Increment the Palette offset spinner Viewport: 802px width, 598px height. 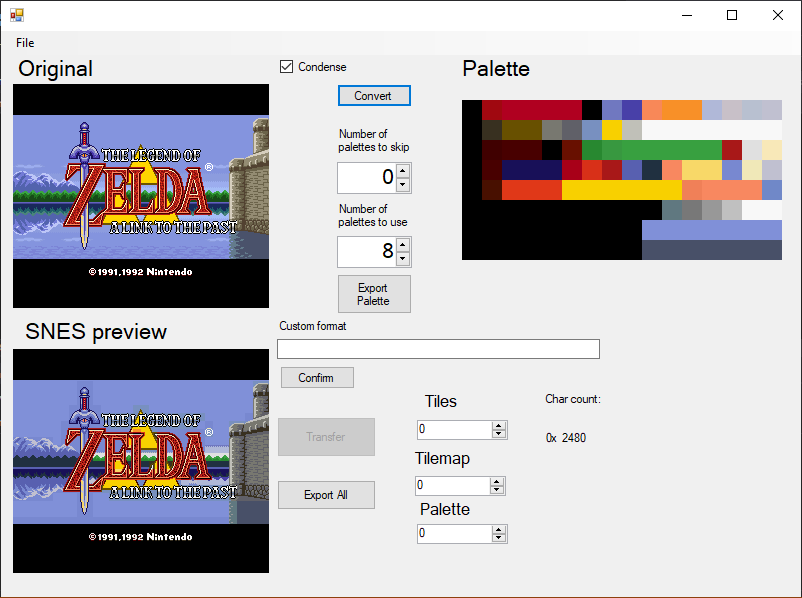498,529
